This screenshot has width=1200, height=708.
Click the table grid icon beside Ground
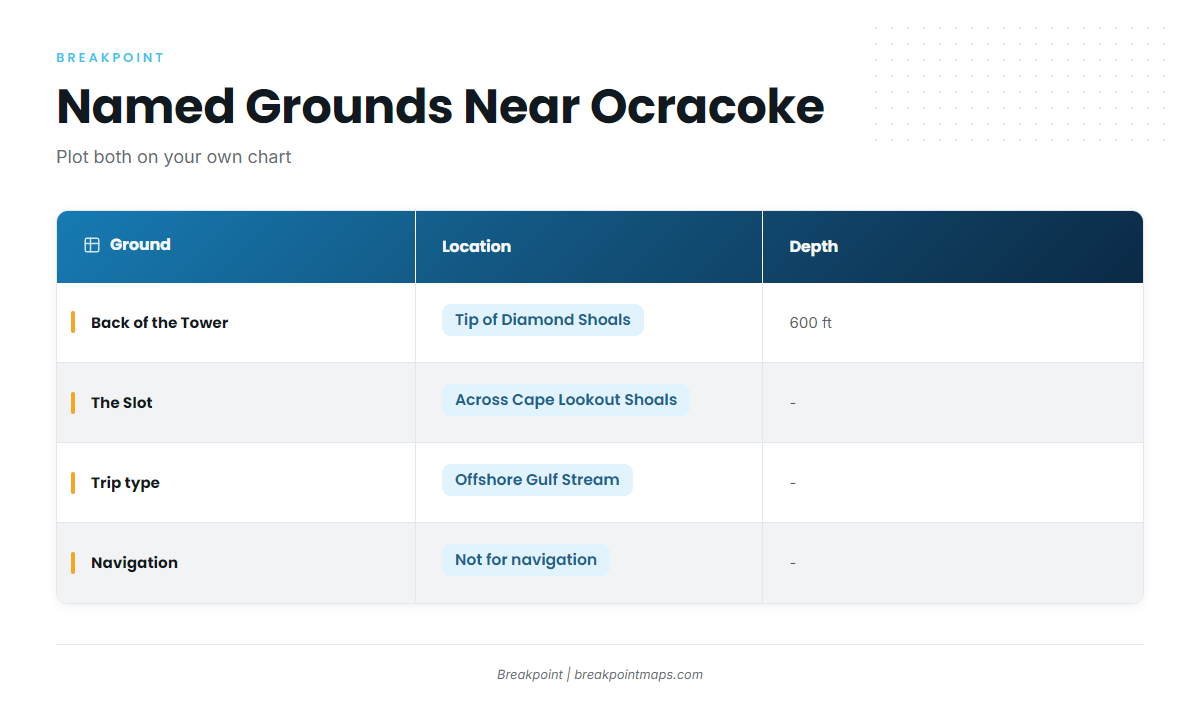click(92, 245)
